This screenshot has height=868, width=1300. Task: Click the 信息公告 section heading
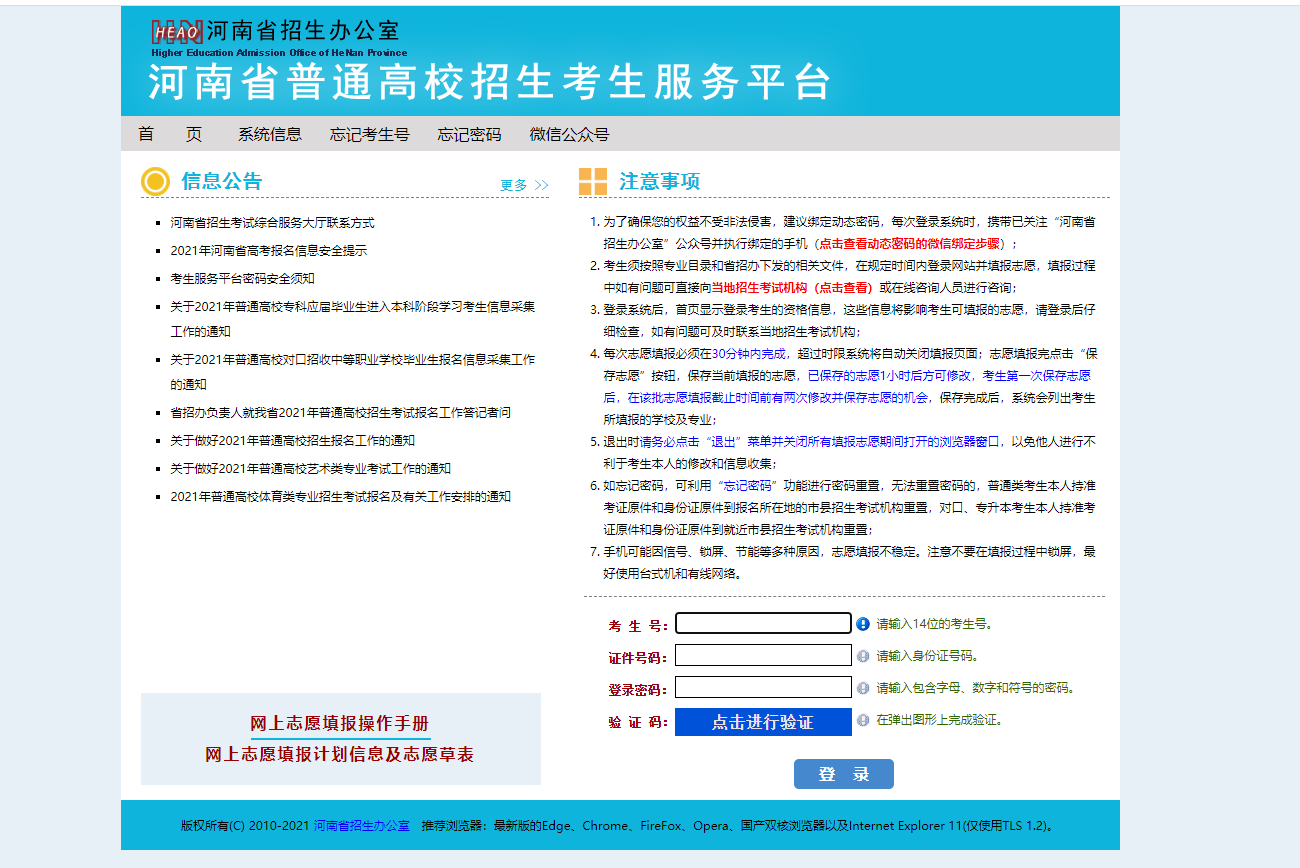(222, 181)
